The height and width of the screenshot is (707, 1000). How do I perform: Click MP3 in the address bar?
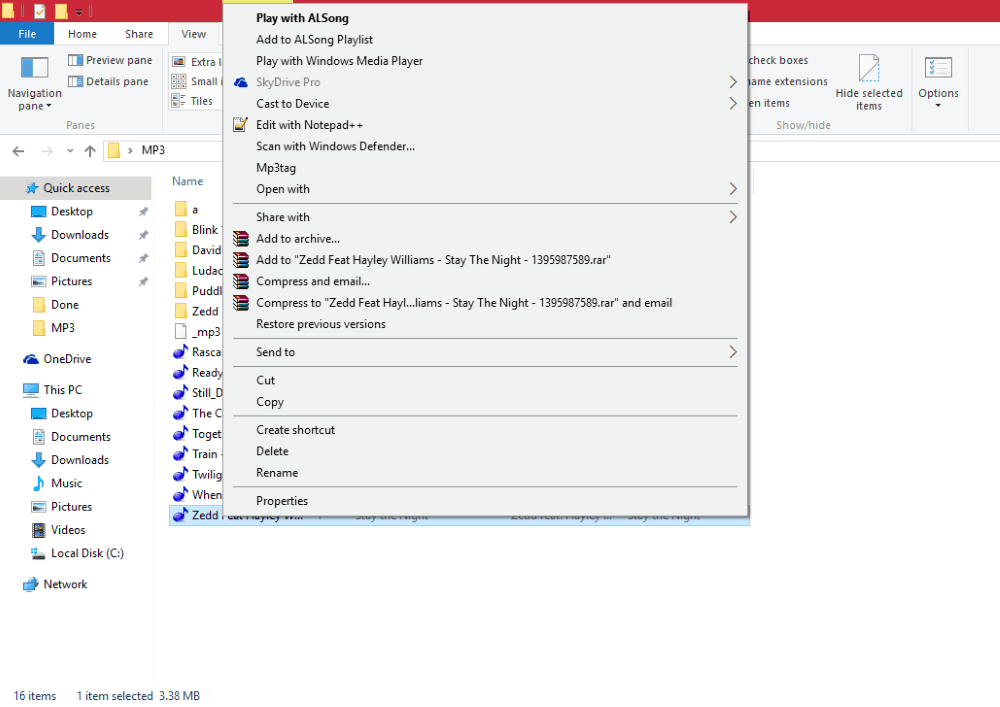[x=153, y=150]
